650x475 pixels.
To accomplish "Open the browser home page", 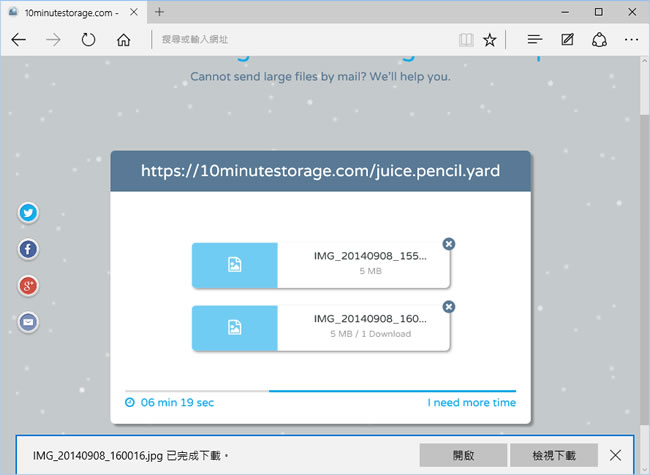I will (124, 40).
